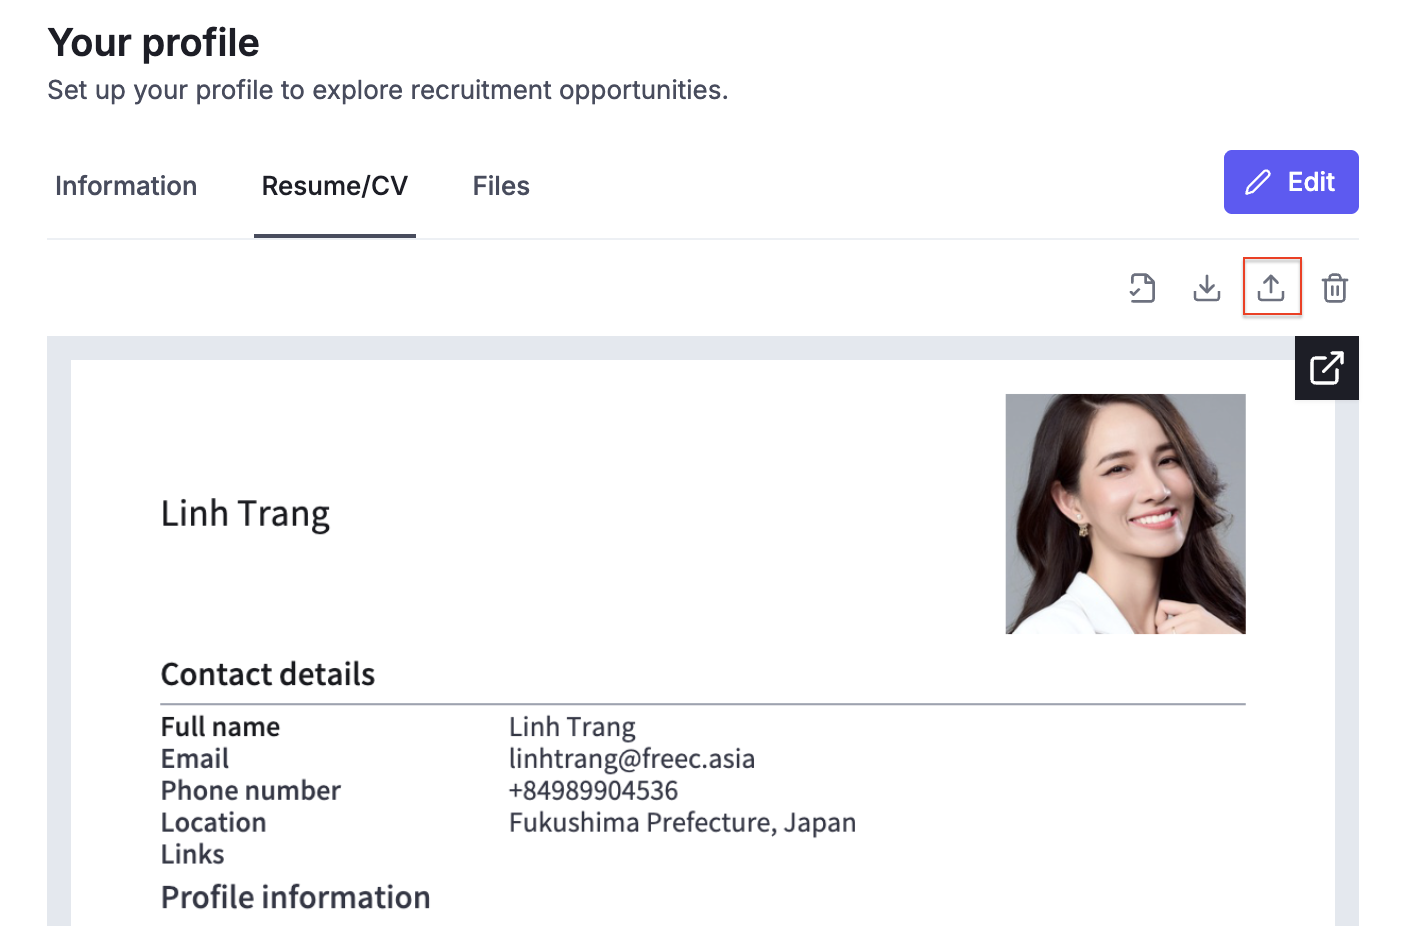
Task: Delete the resume with the trash icon
Action: pos(1335,288)
